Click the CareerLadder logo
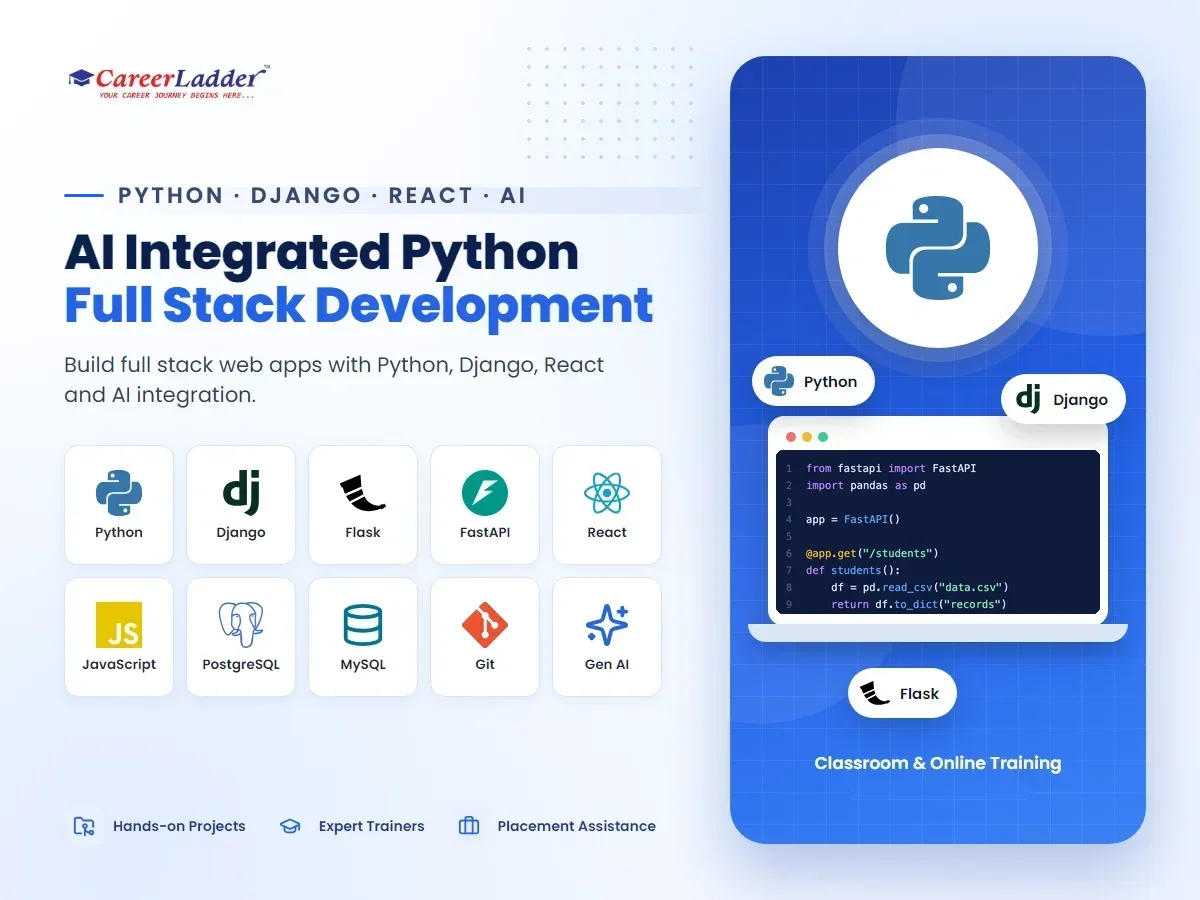The image size is (1200, 900). 169,82
